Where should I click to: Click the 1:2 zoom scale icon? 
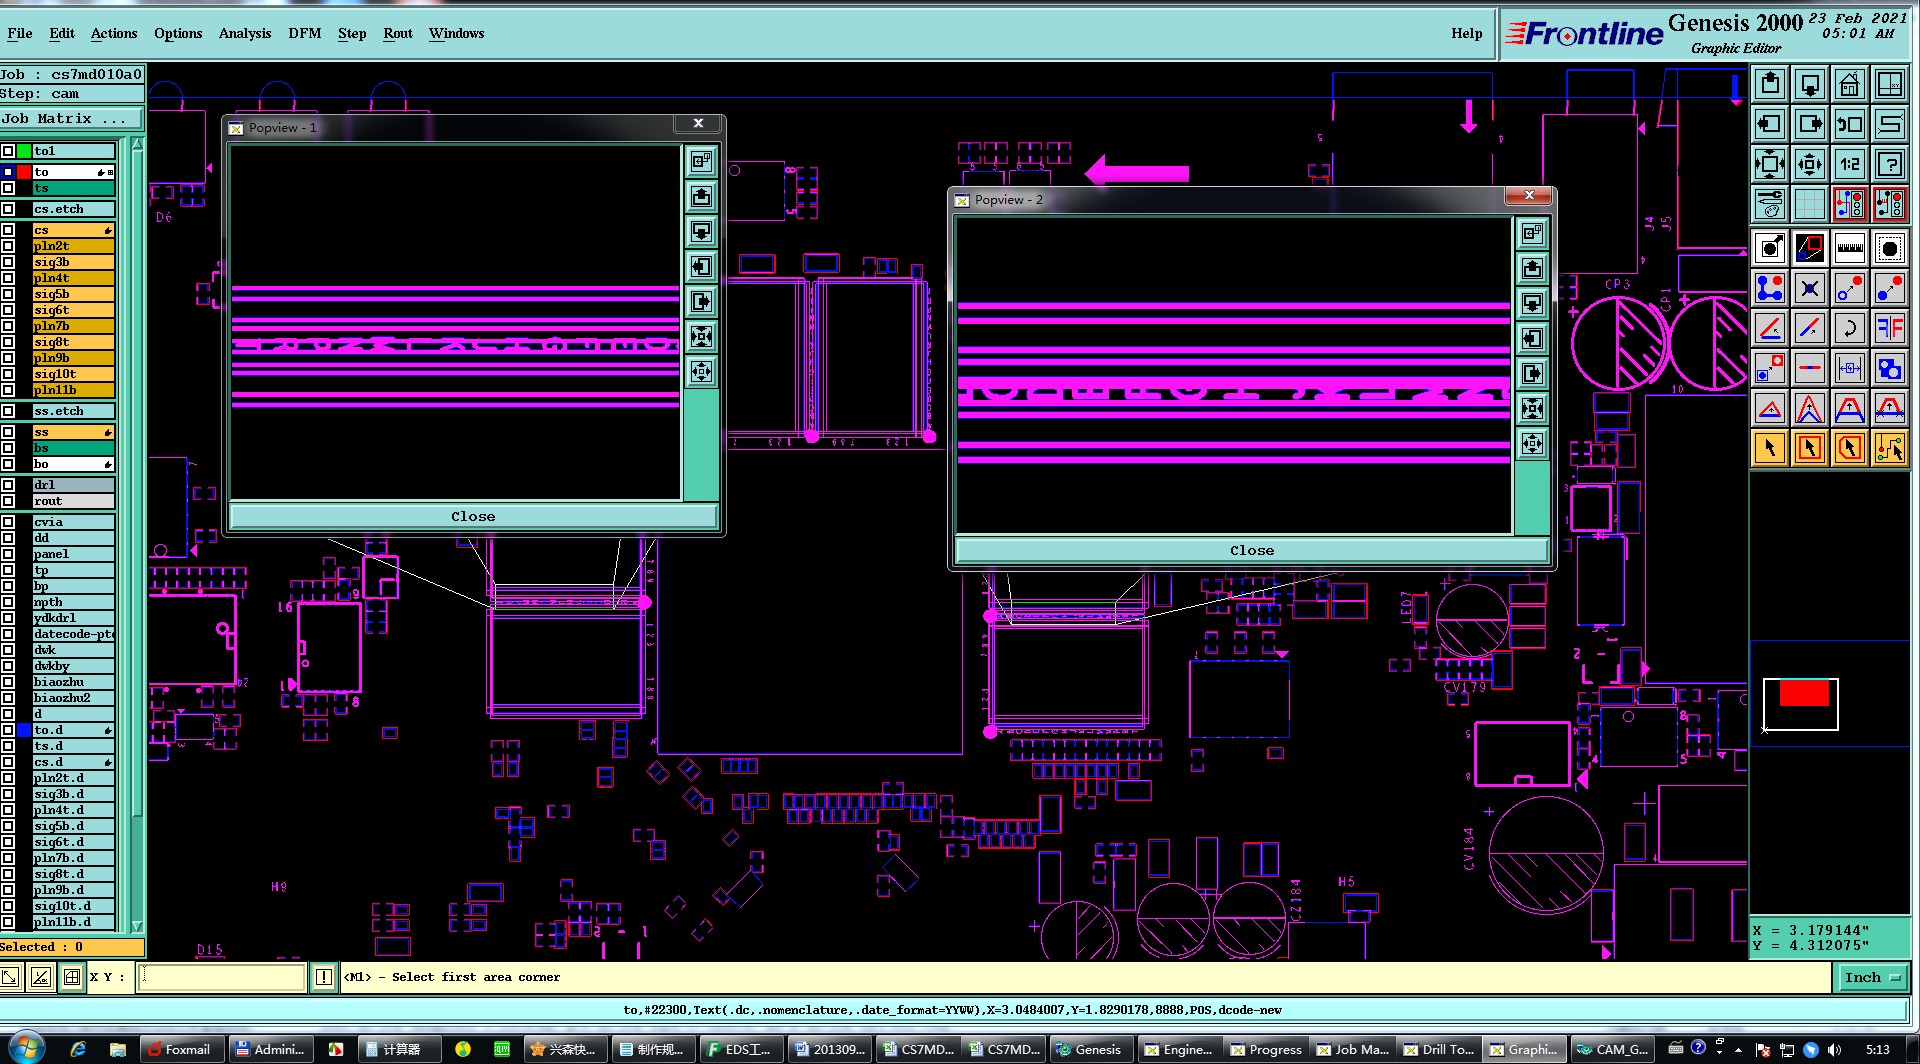[1850, 164]
